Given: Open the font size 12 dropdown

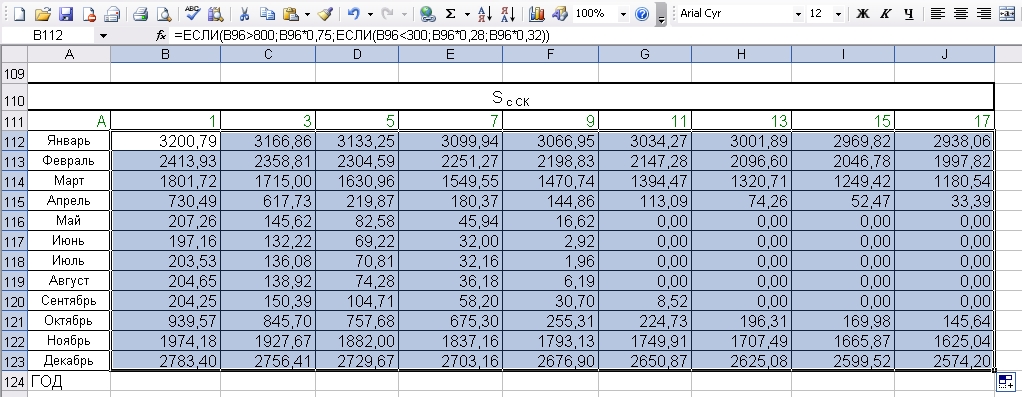Looking at the screenshot, I should [838, 14].
